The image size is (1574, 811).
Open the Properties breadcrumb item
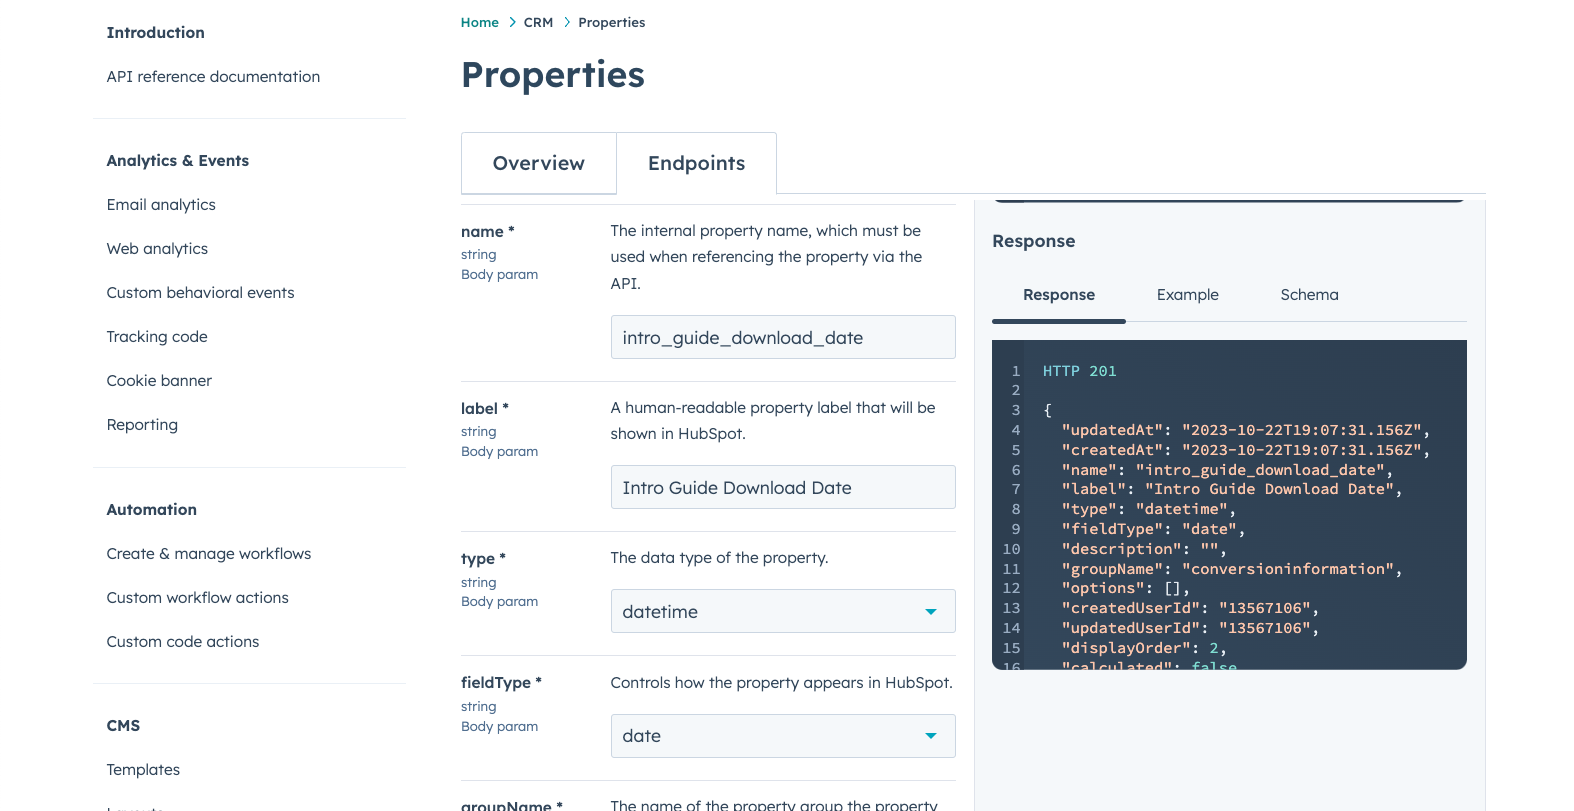(x=611, y=22)
